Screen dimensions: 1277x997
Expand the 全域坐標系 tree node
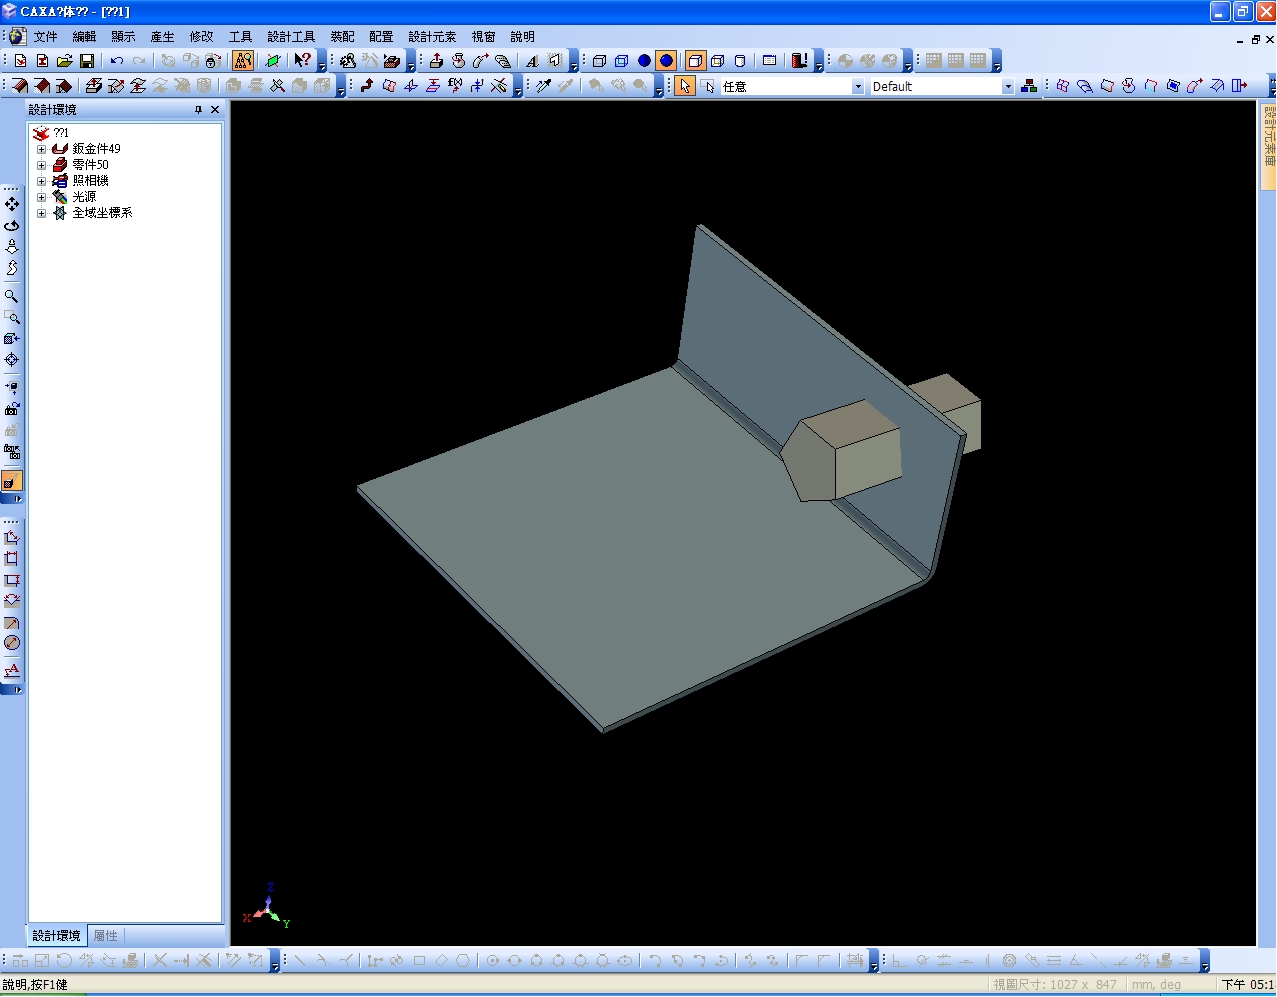click(42, 213)
